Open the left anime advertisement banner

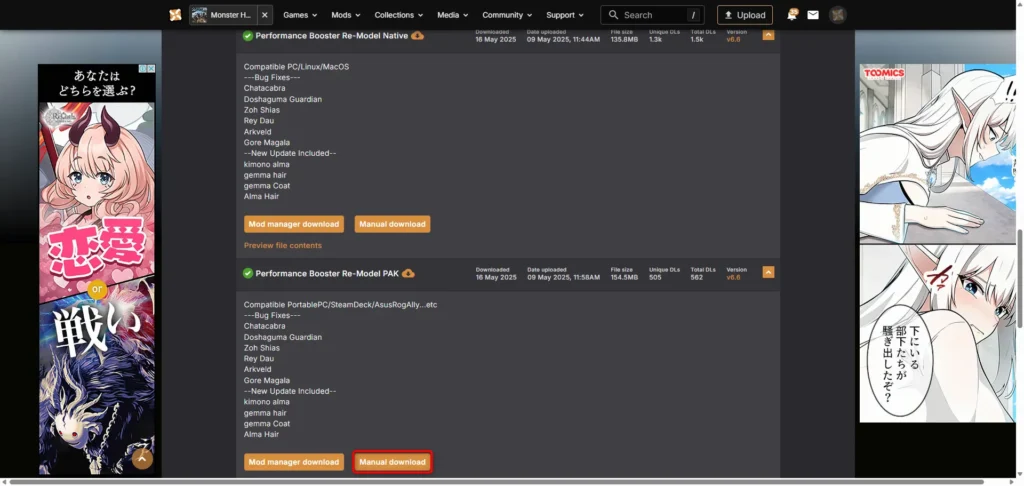97,269
